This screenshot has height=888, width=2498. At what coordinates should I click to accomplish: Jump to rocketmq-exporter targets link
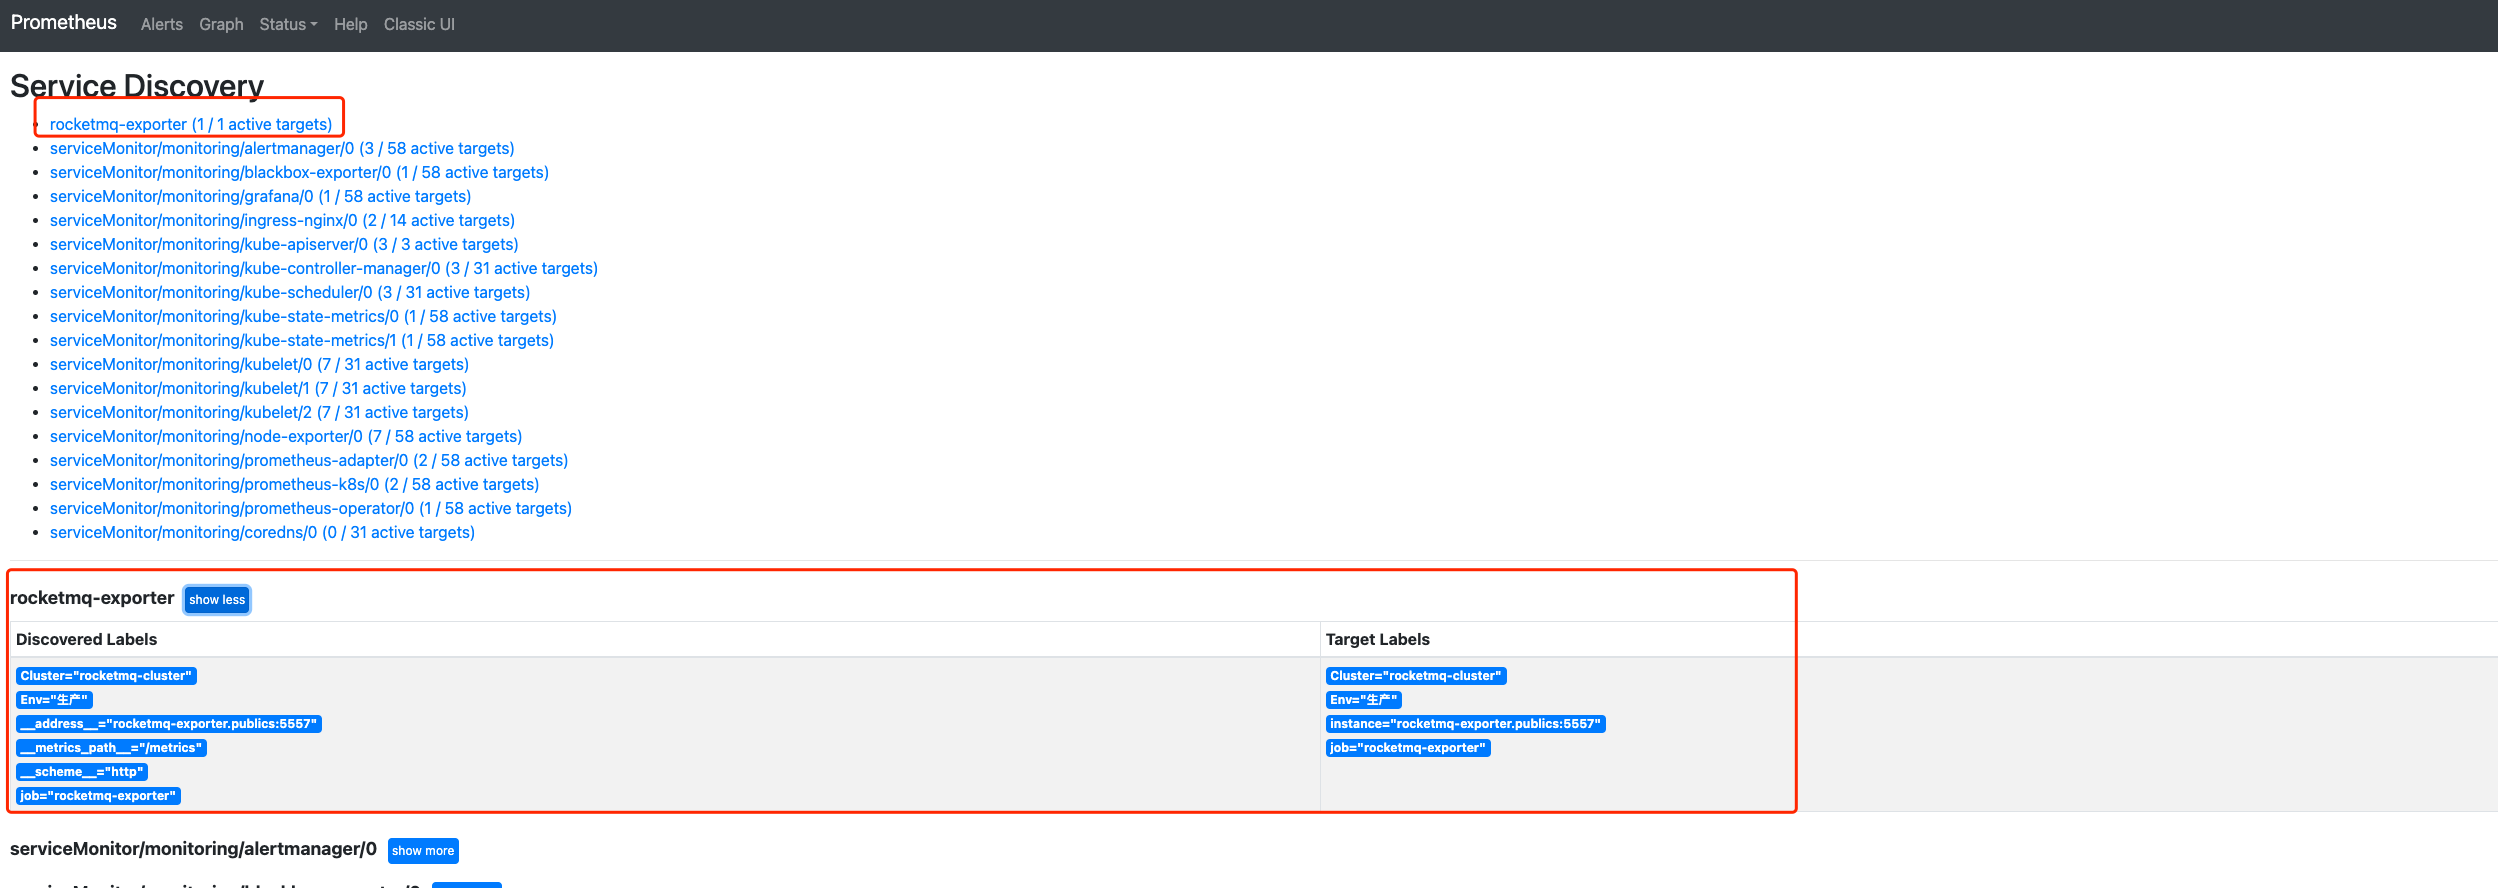click(x=191, y=124)
